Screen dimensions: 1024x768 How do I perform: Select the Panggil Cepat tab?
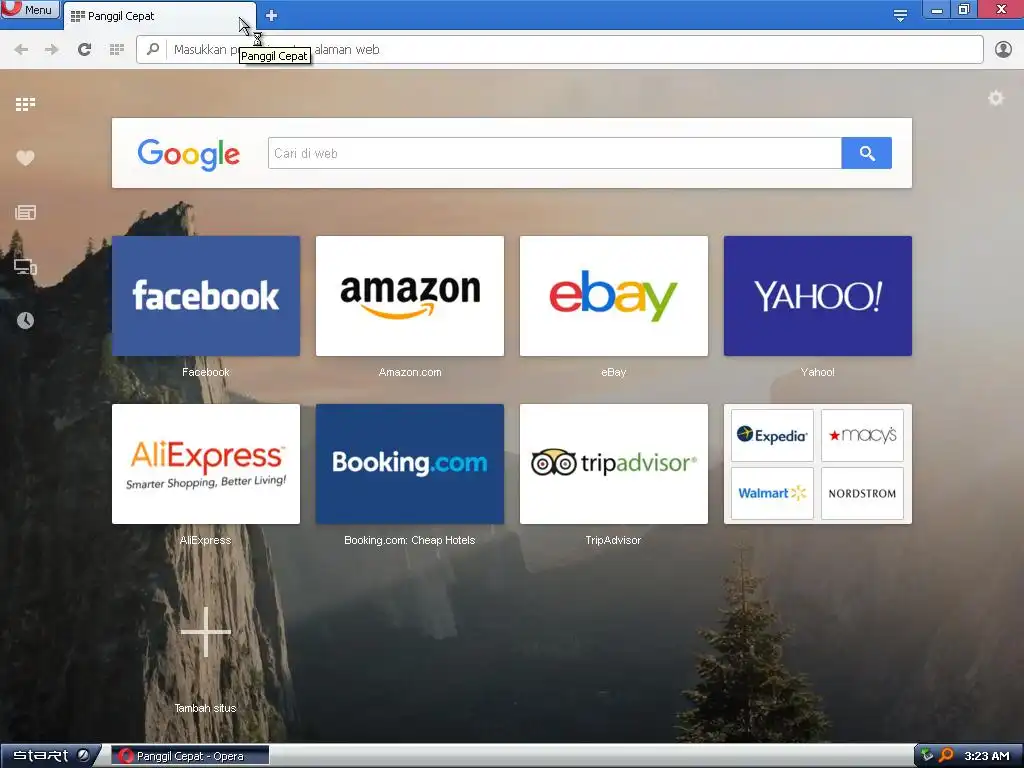pyautogui.click(x=159, y=16)
